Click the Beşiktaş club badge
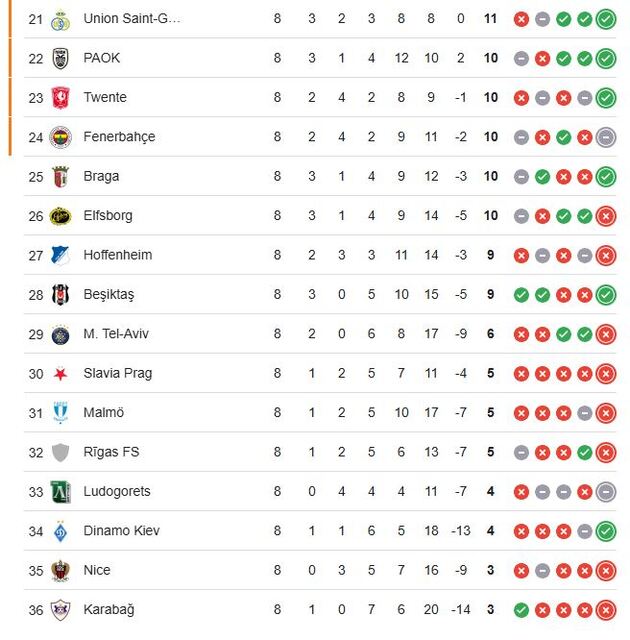630x640 pixels. pos(61,295)
